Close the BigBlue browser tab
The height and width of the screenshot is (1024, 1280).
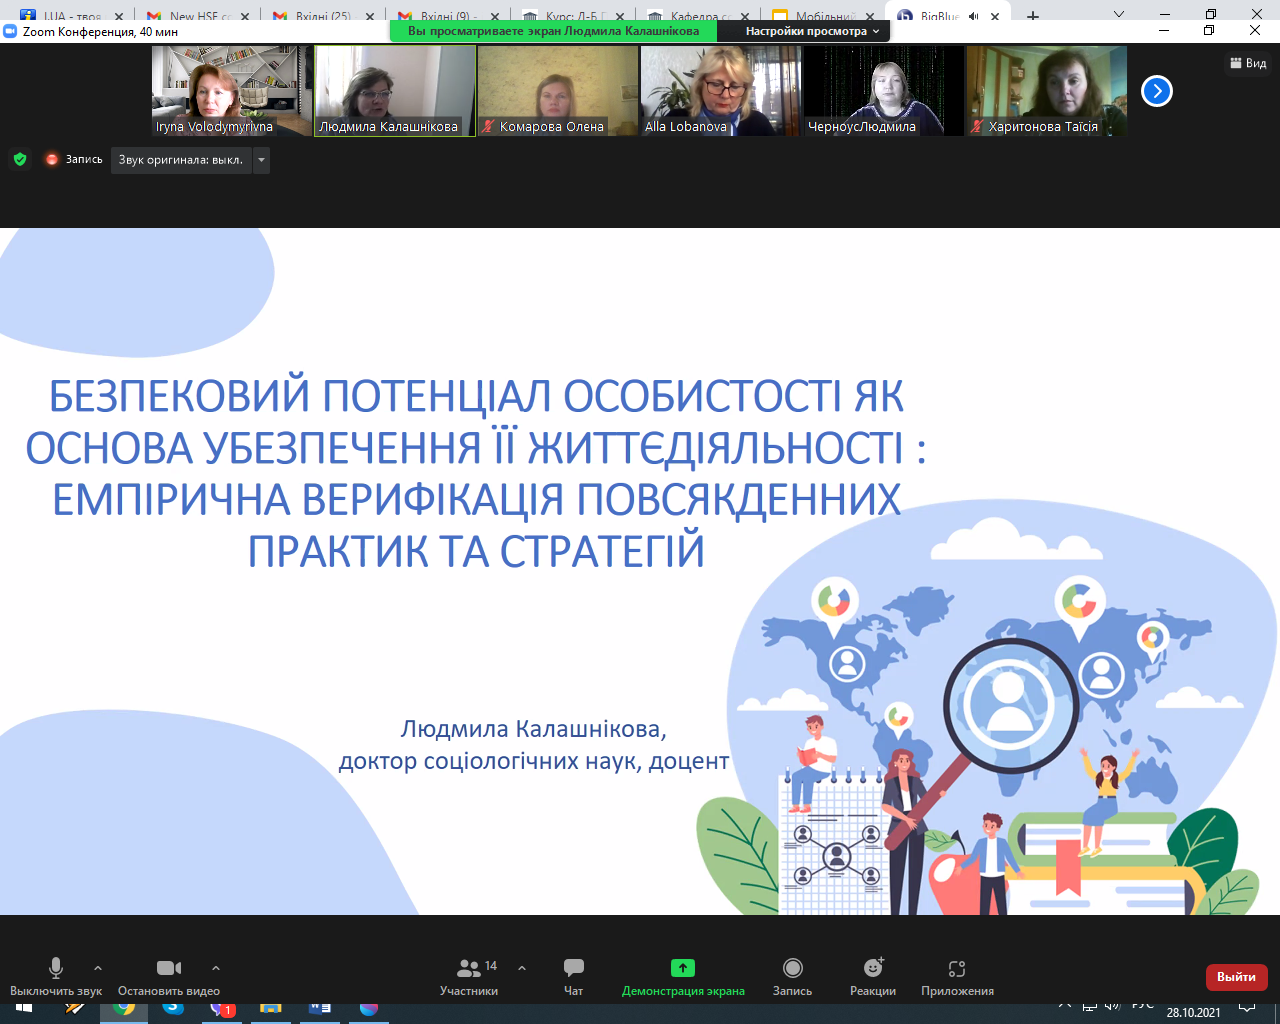point(995,16)
